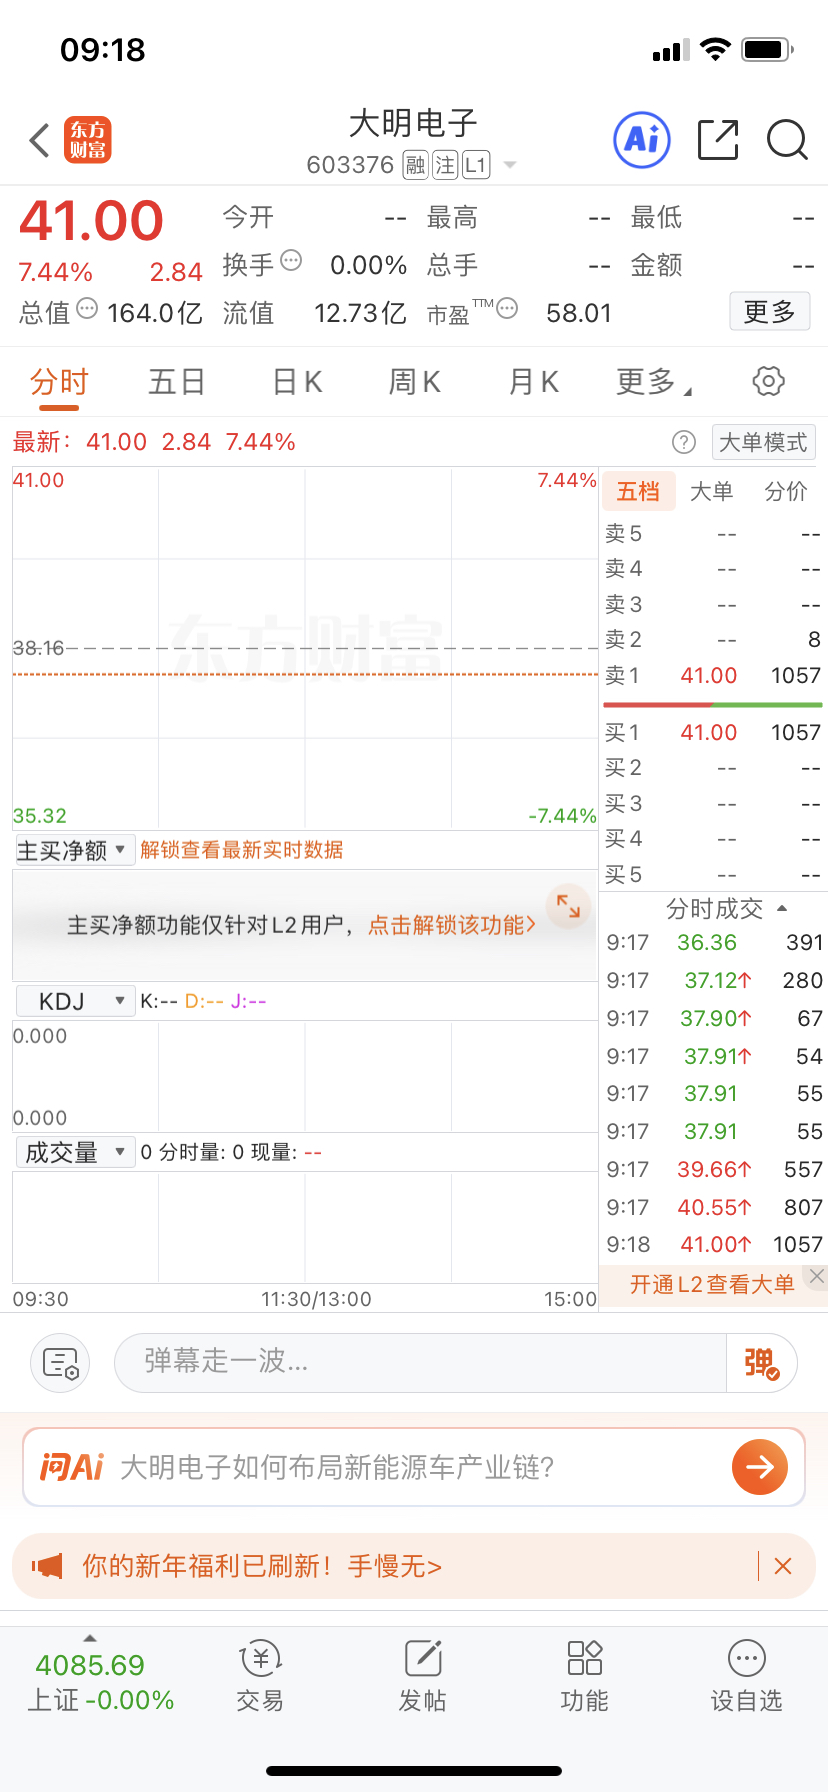The image size is (828, 1792).
Task: Tap the back arrow icon
Action: click(x=39, y=140)
